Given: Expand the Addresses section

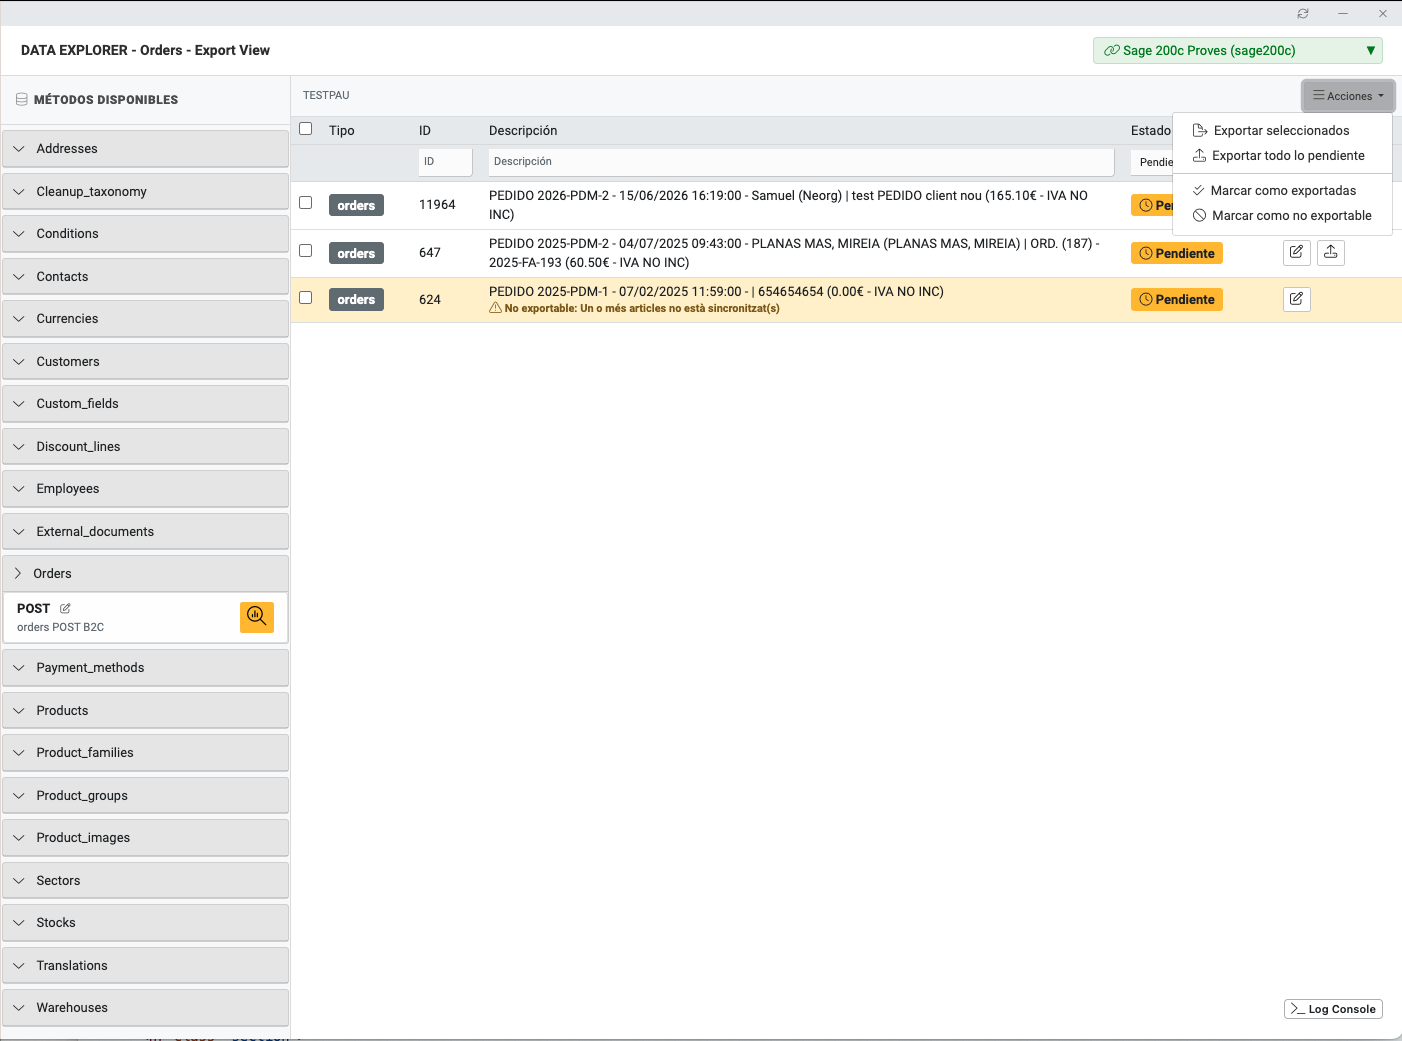Looking at the screenshot, I should point(146,148).
